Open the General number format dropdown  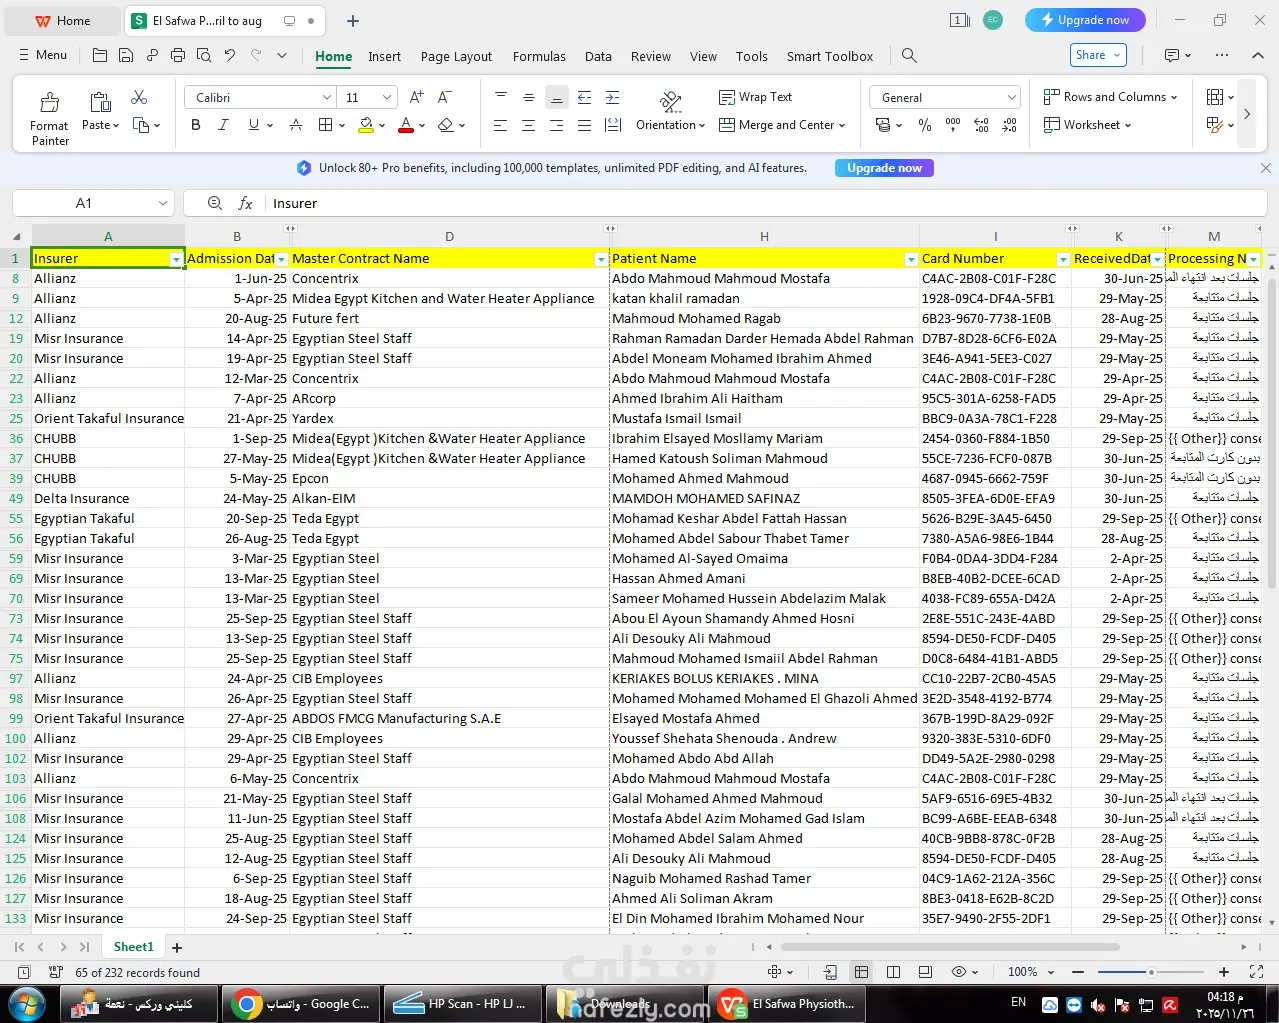point(1011,97)
